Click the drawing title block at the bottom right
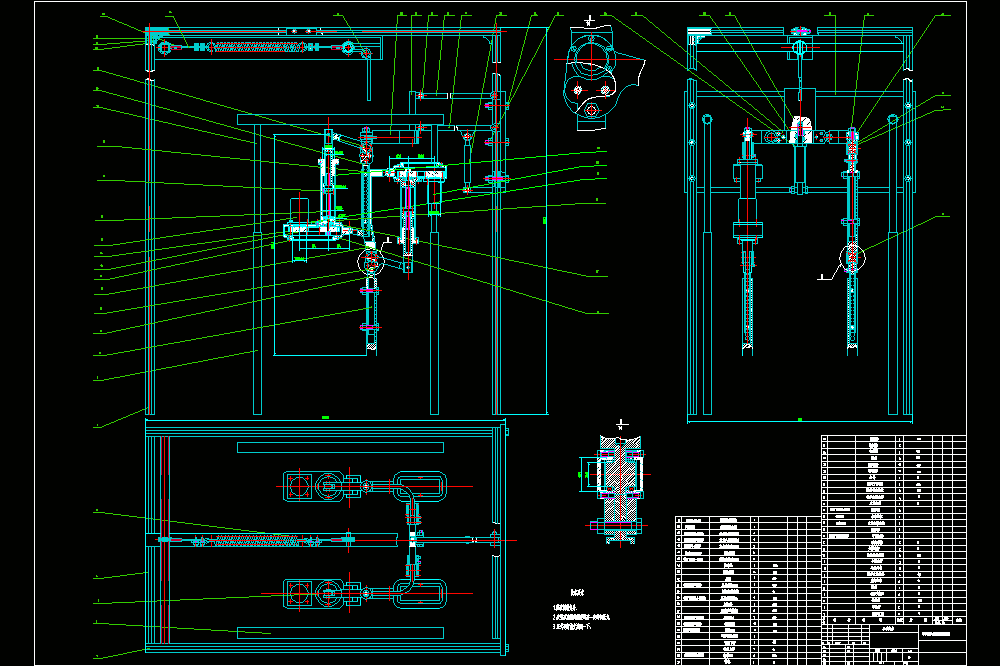 click(893, 644)
